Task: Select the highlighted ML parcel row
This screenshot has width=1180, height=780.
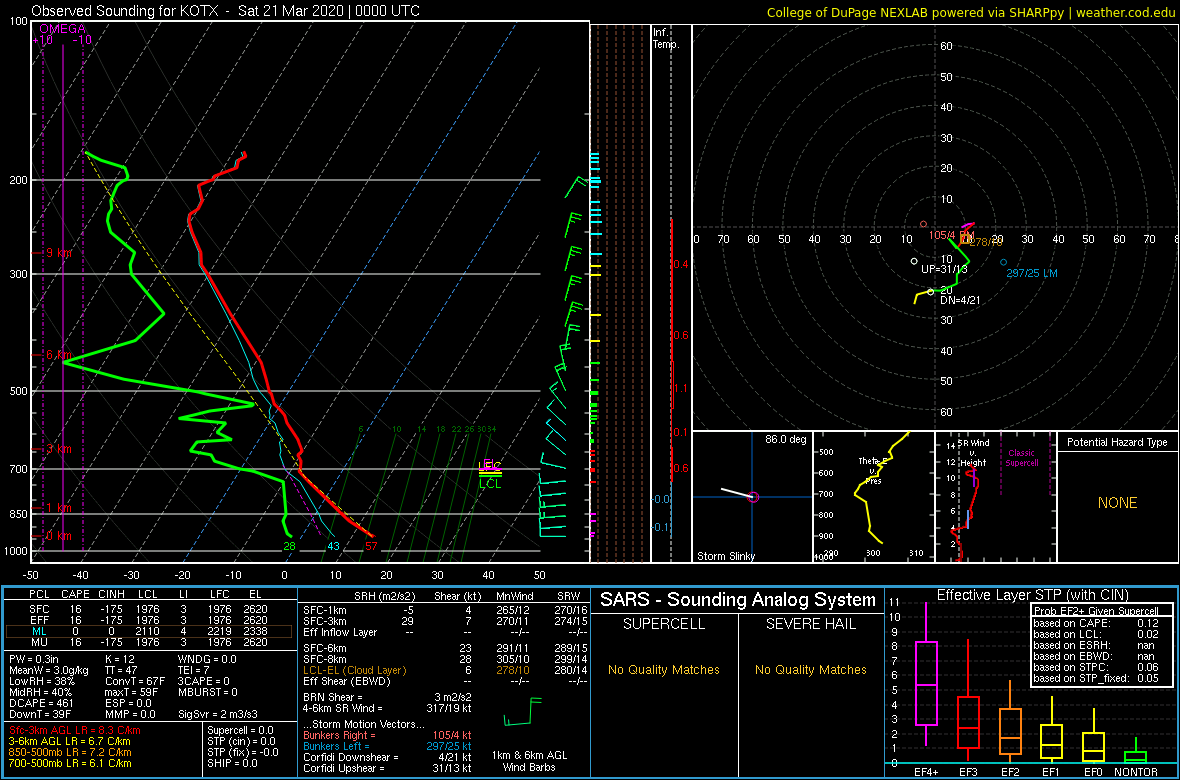Action: [149, 631]
